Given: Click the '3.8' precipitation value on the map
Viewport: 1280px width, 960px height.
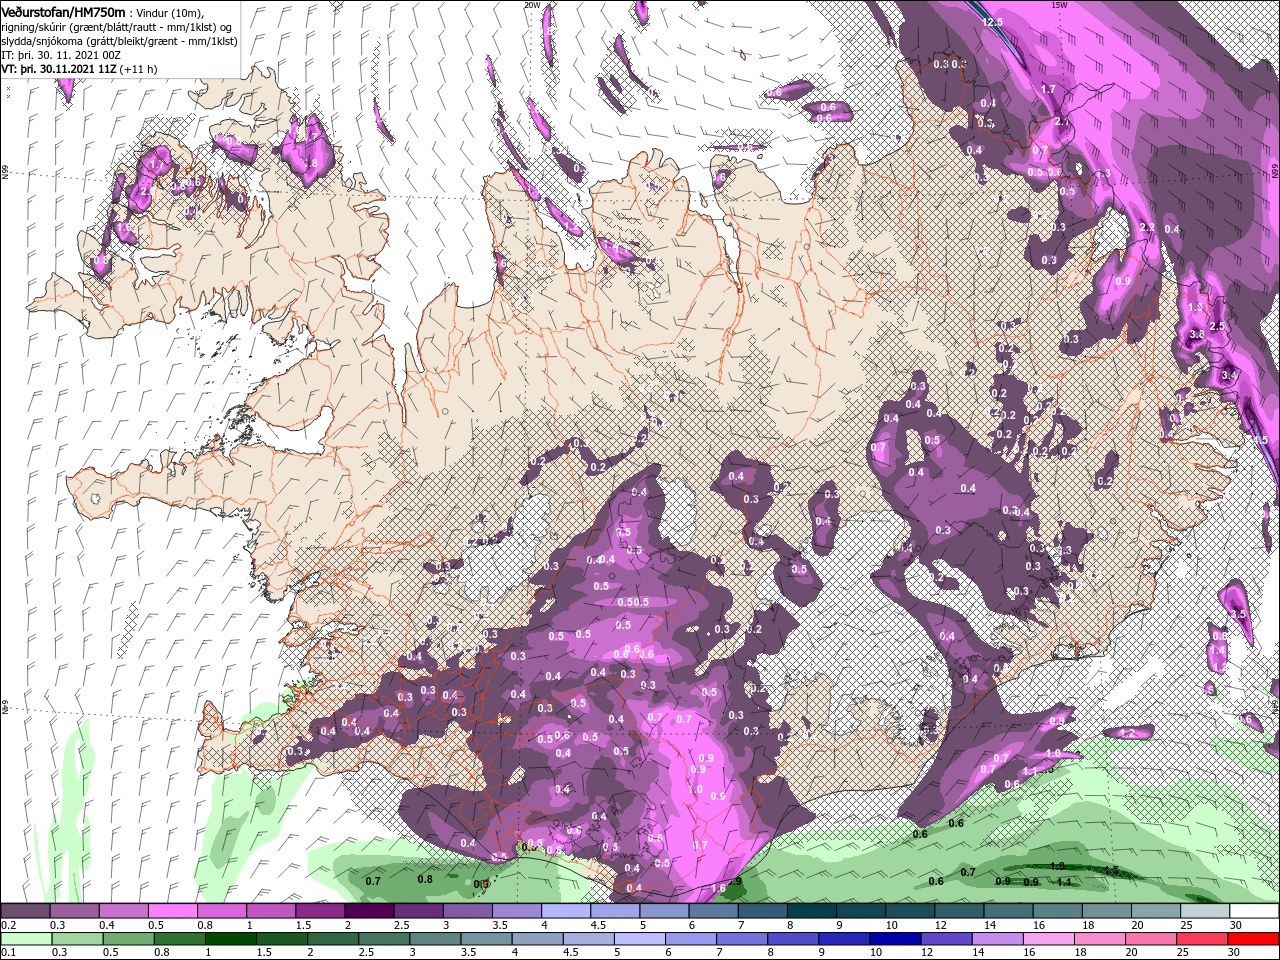Looking at the screenshot, I should coord(1197,333).
